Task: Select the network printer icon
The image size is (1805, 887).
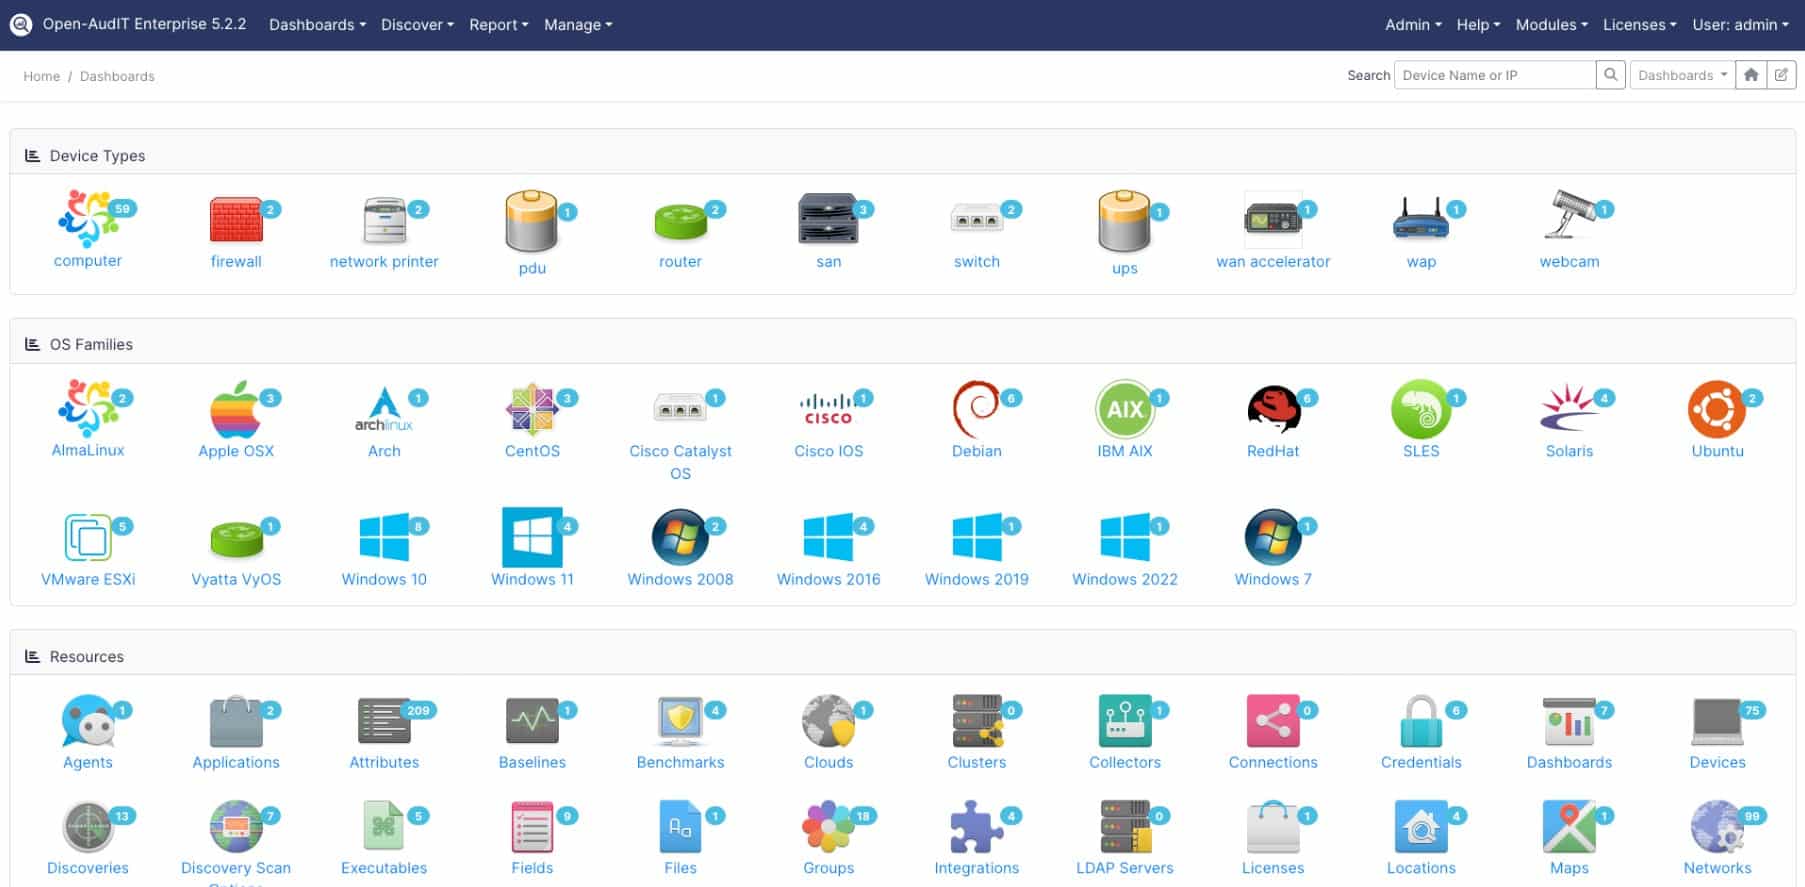Action: [x=384, y=220]
